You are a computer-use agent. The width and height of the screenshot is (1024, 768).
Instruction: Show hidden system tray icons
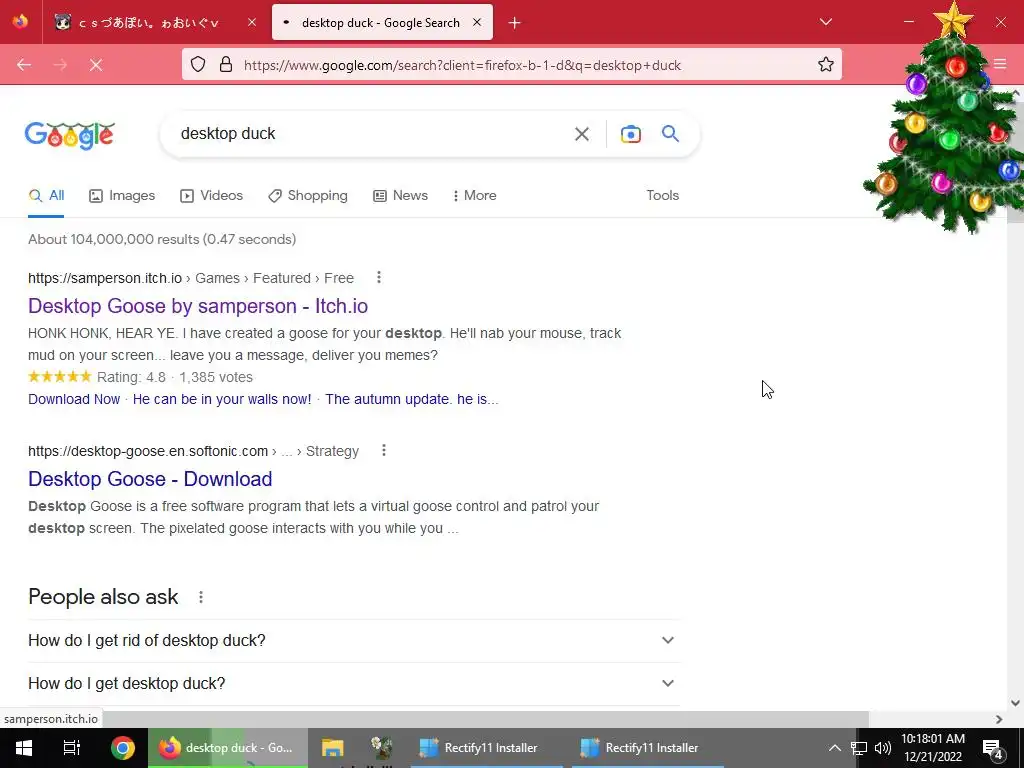tap(835, 748)
